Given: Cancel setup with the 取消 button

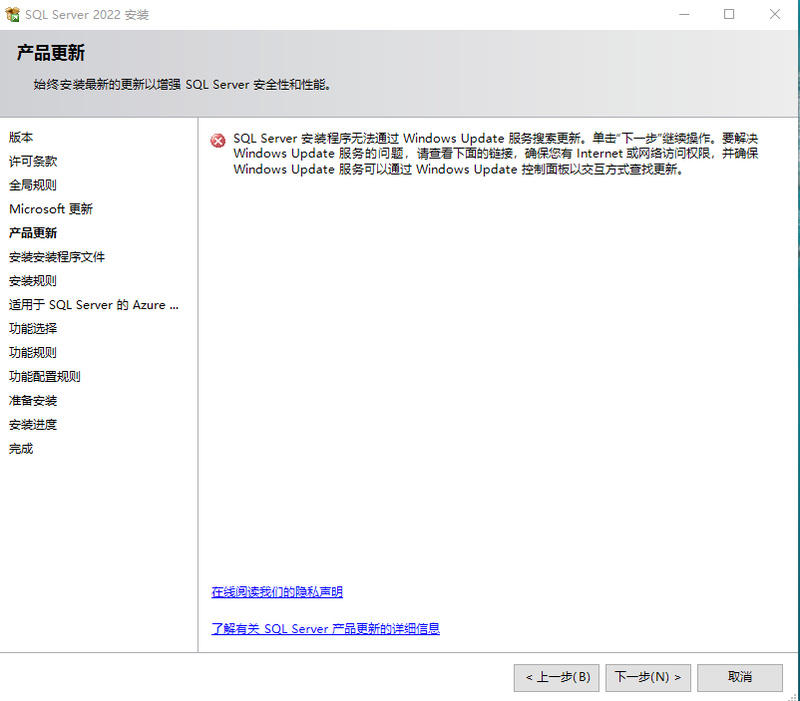Looking at the screenshot, I should [740, 678].
